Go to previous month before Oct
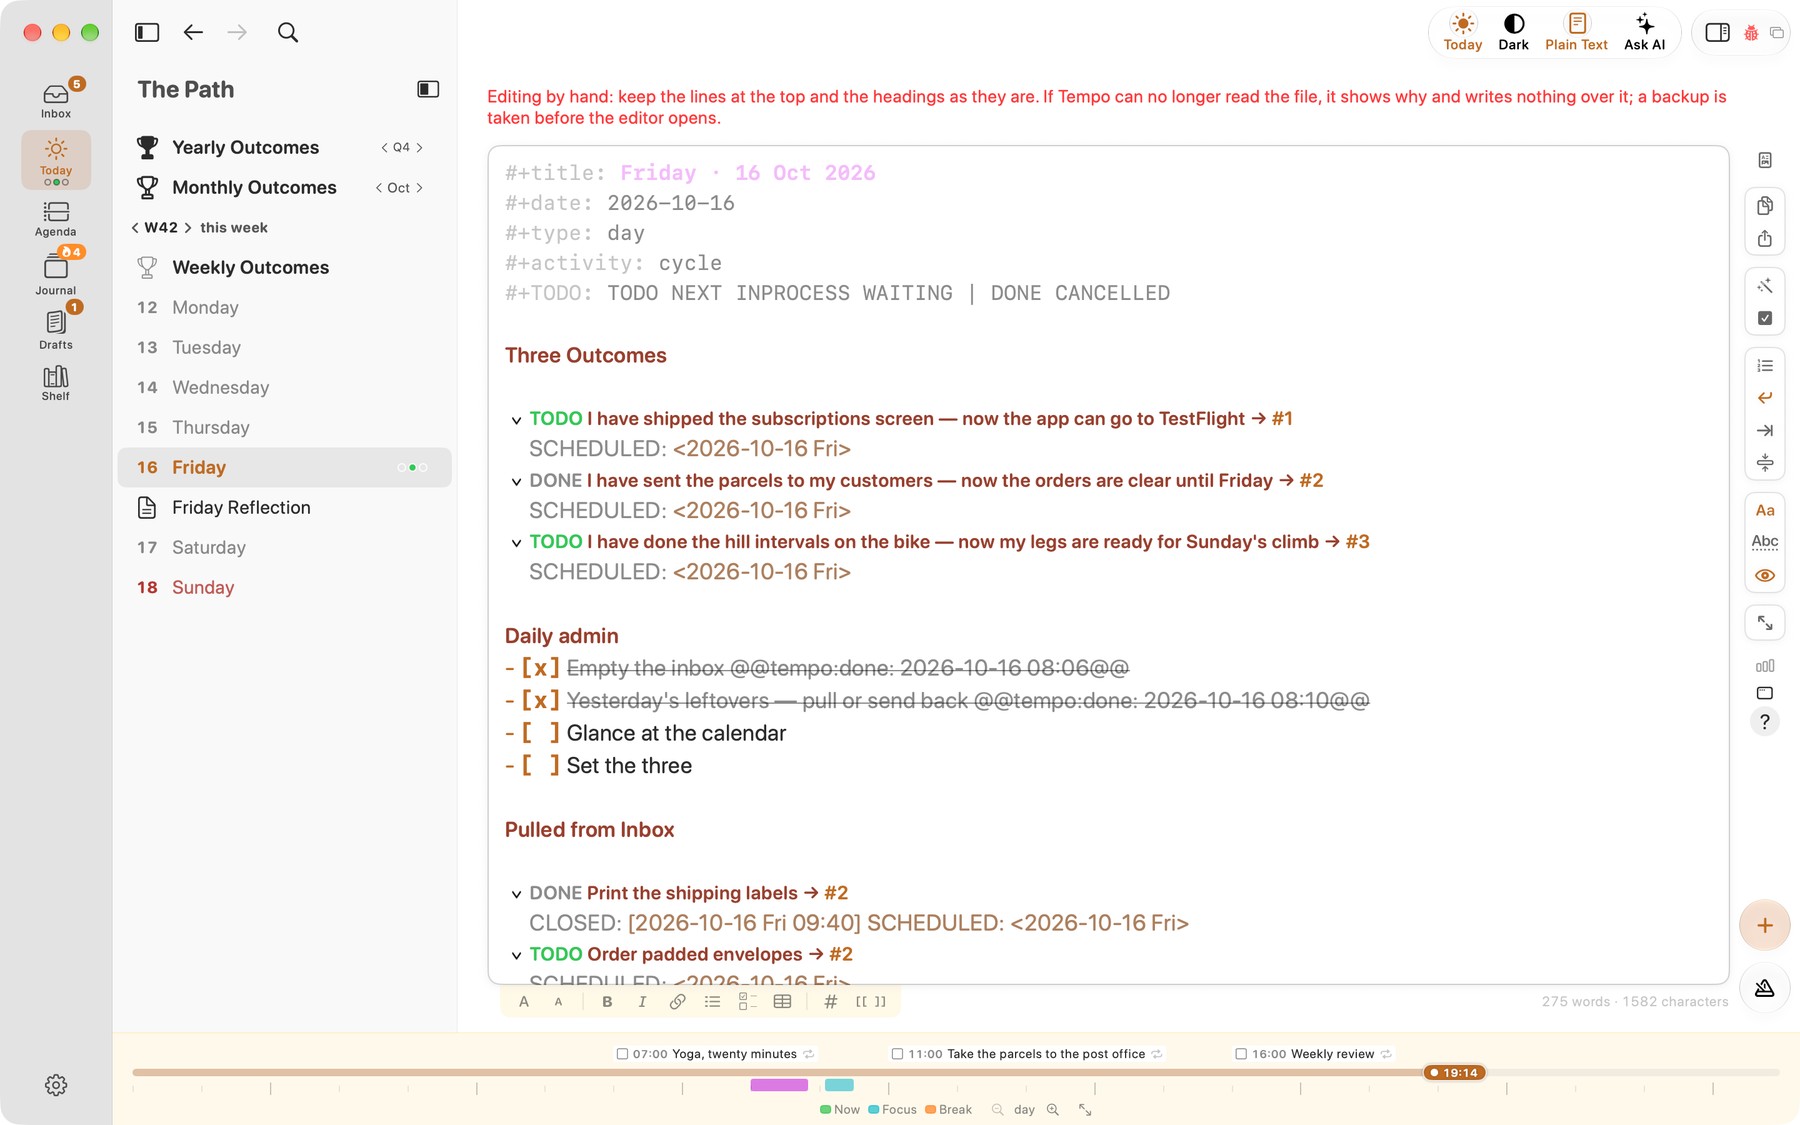 coord(379,188)
